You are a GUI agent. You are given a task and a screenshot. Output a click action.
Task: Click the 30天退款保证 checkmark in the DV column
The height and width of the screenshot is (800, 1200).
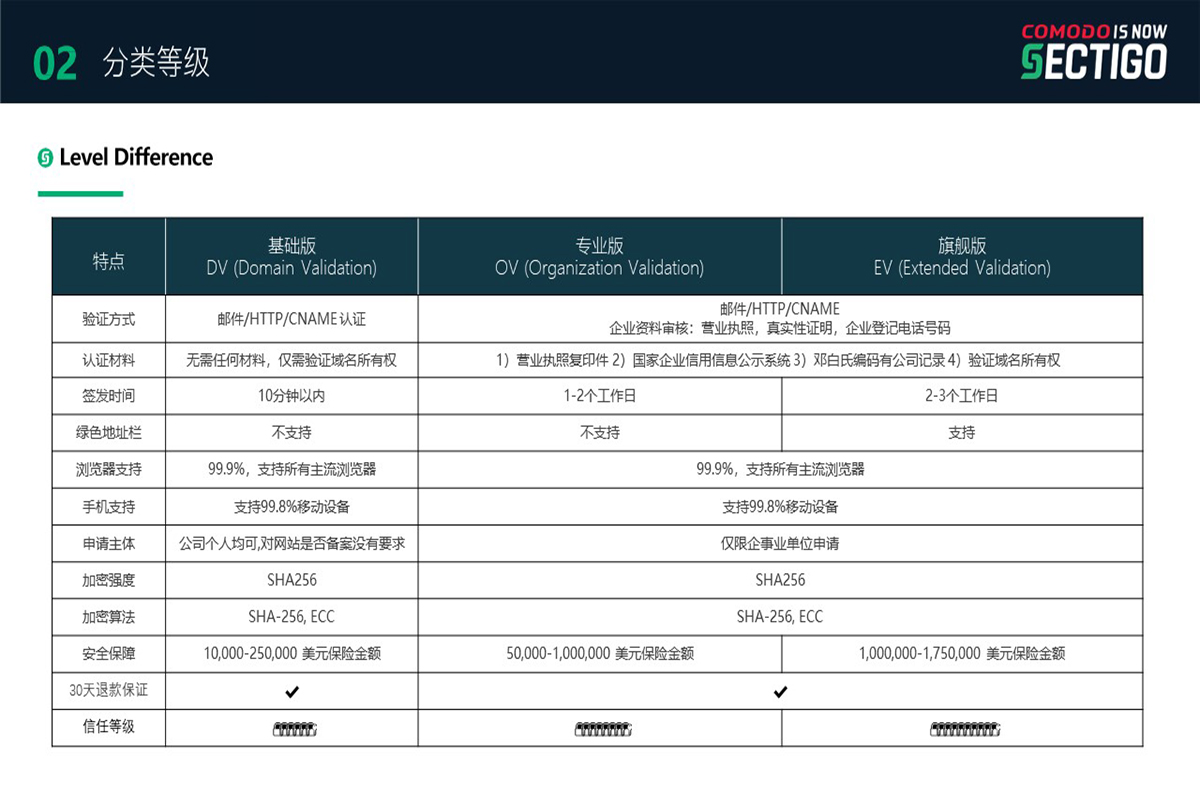(292, 691)
